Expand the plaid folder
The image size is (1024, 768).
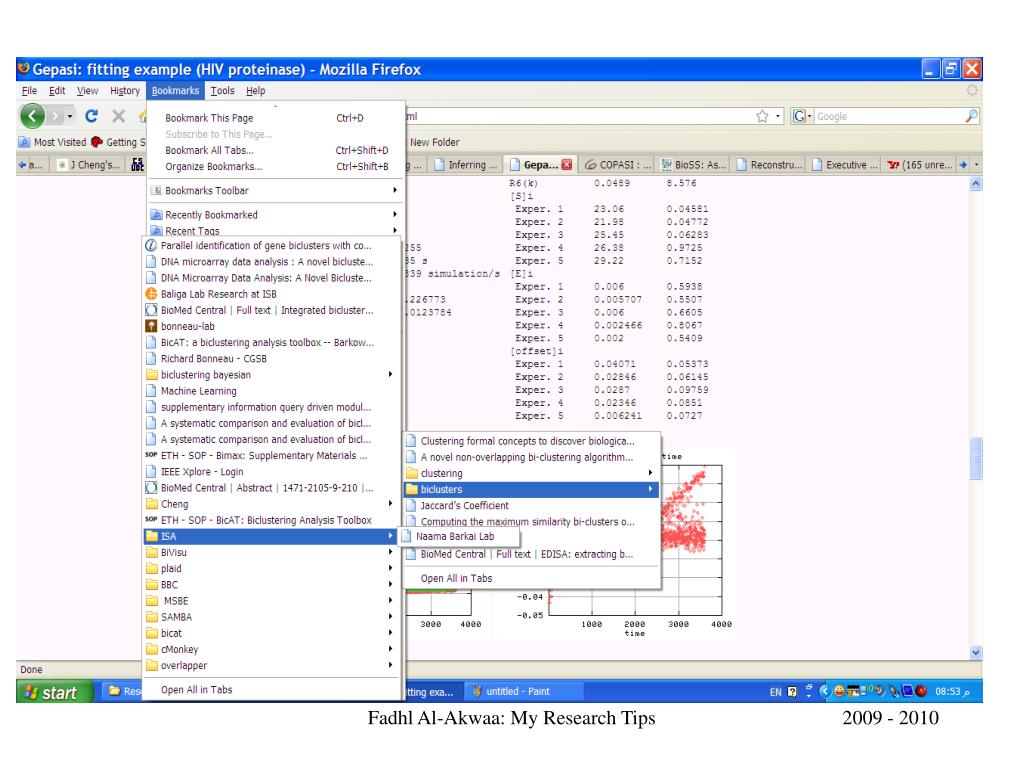point(272,569)
